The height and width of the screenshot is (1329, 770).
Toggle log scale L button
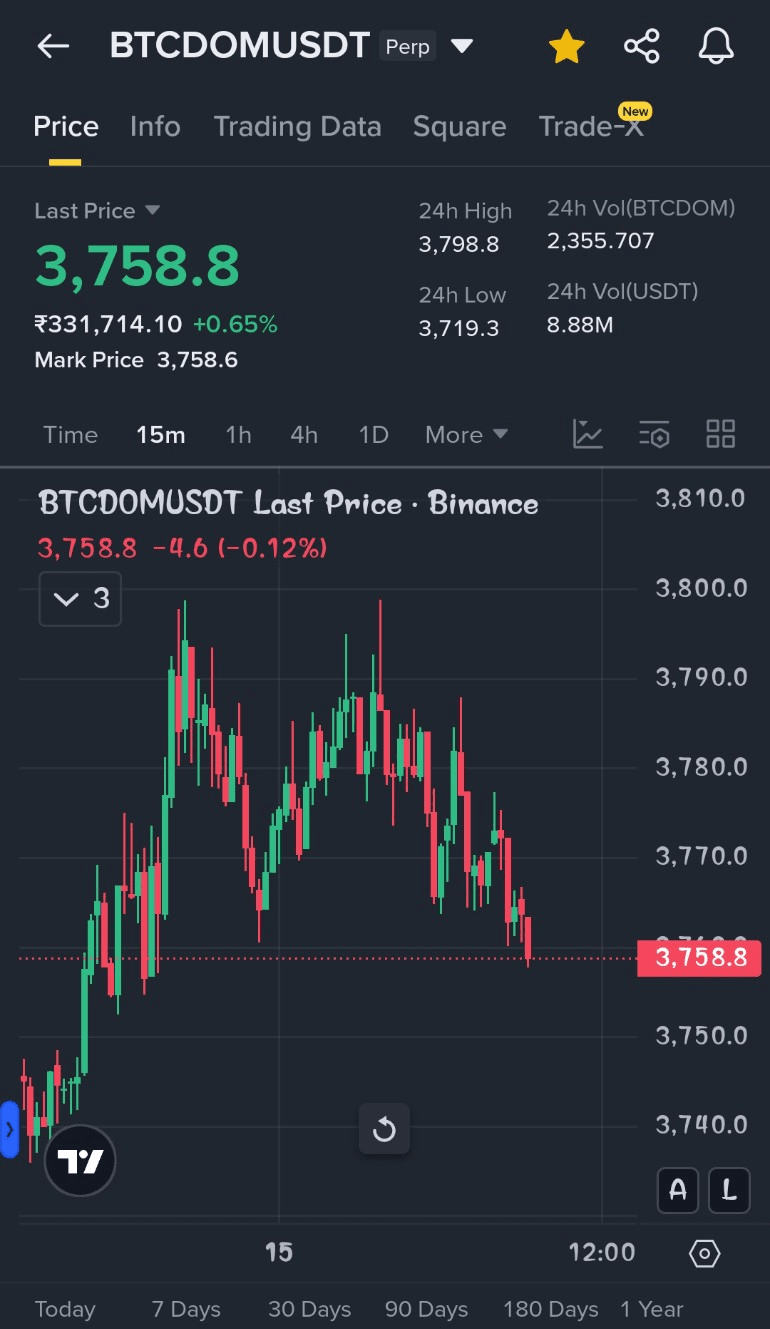point(729,1190)
